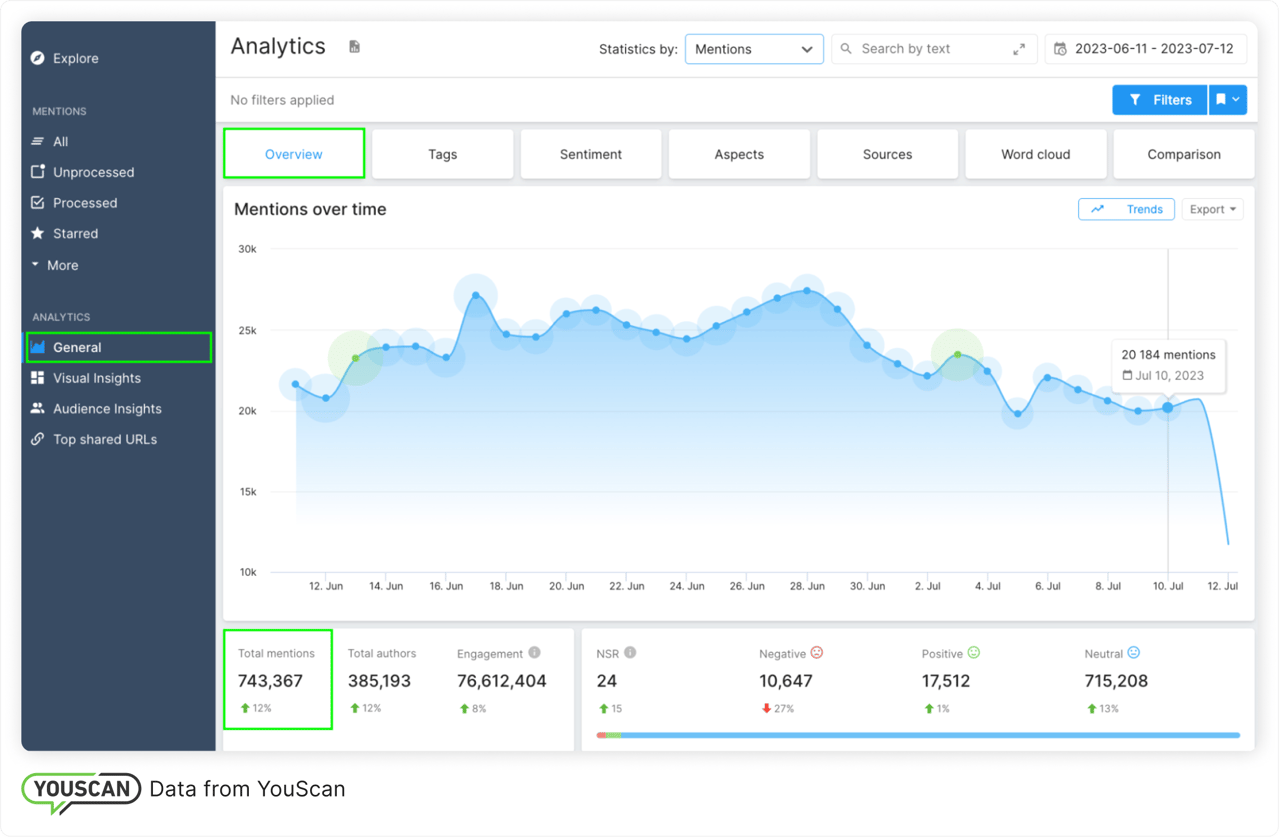Open Top shared URLs link
Screen dimensions: 1280x837
[104, 439]
